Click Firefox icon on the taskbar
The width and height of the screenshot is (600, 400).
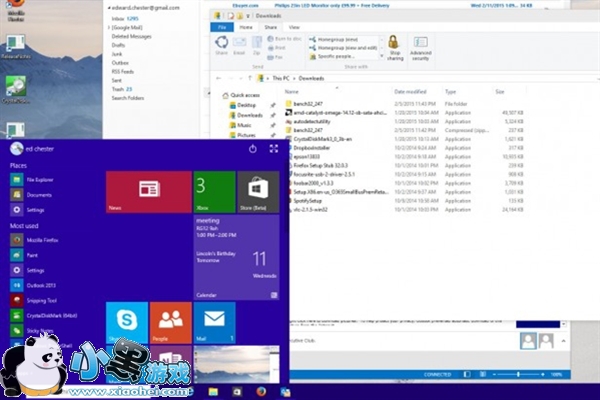click(x=262, y=391)
